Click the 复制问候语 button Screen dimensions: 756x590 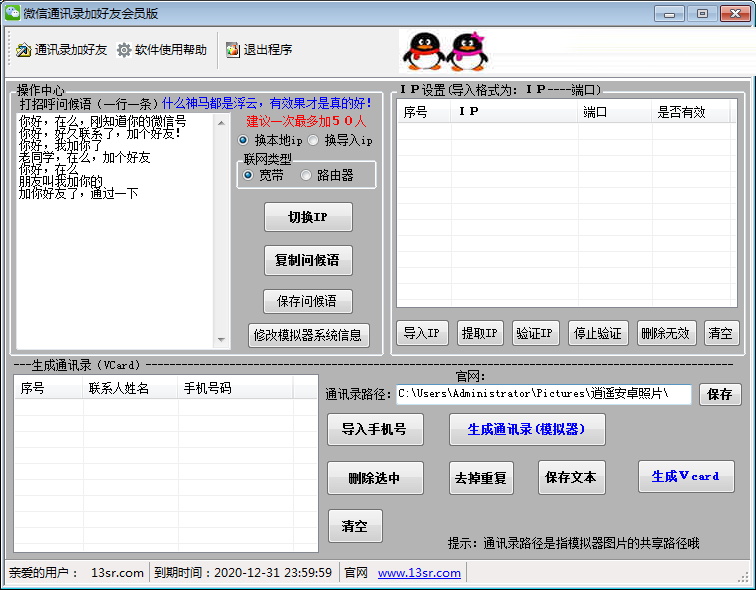click(x=308, y=260)
